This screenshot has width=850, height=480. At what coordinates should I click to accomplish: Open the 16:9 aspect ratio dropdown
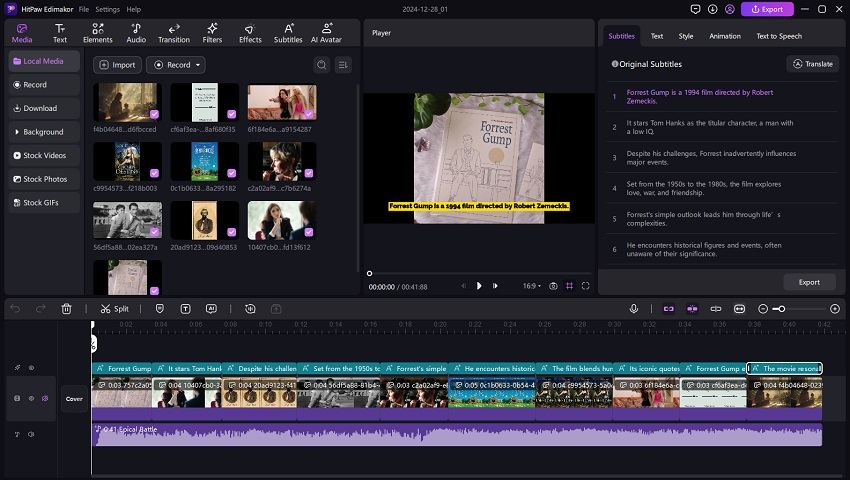531,286
